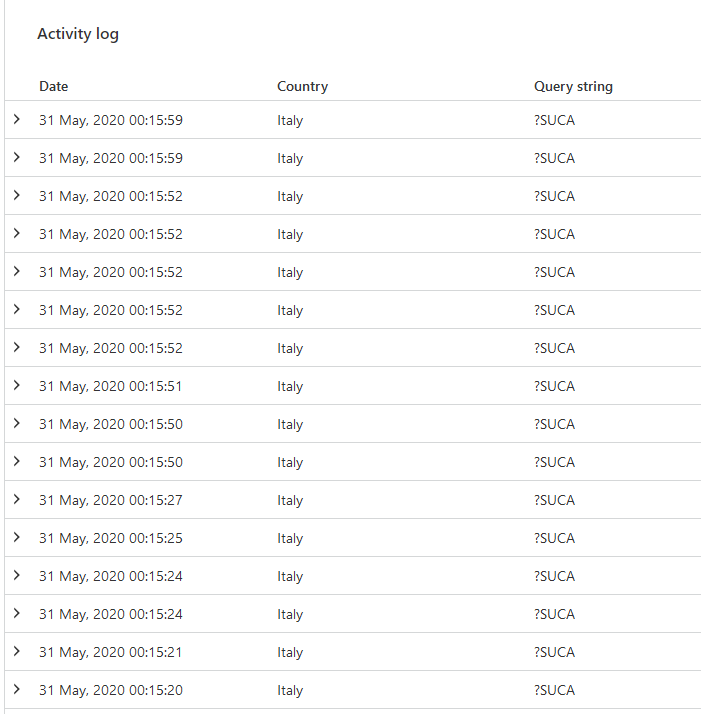This screenshot has width=701, height=714.
Task: Click ?SUCA query in the 00:15:21 row
Action: click(555, 652)
